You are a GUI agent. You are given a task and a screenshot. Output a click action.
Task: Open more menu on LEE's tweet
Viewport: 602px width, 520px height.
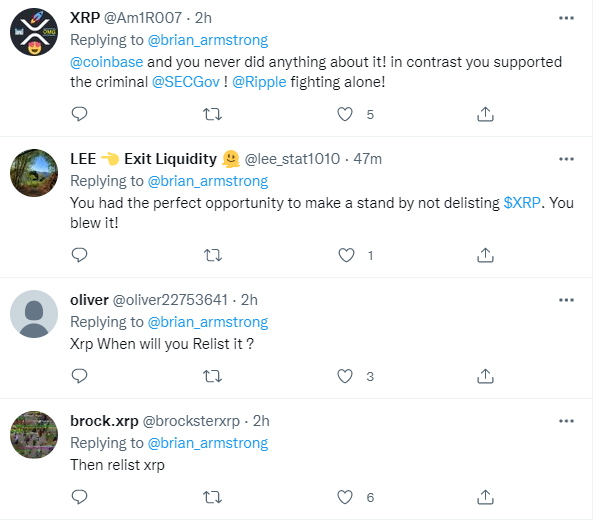(x=566, y=159)
